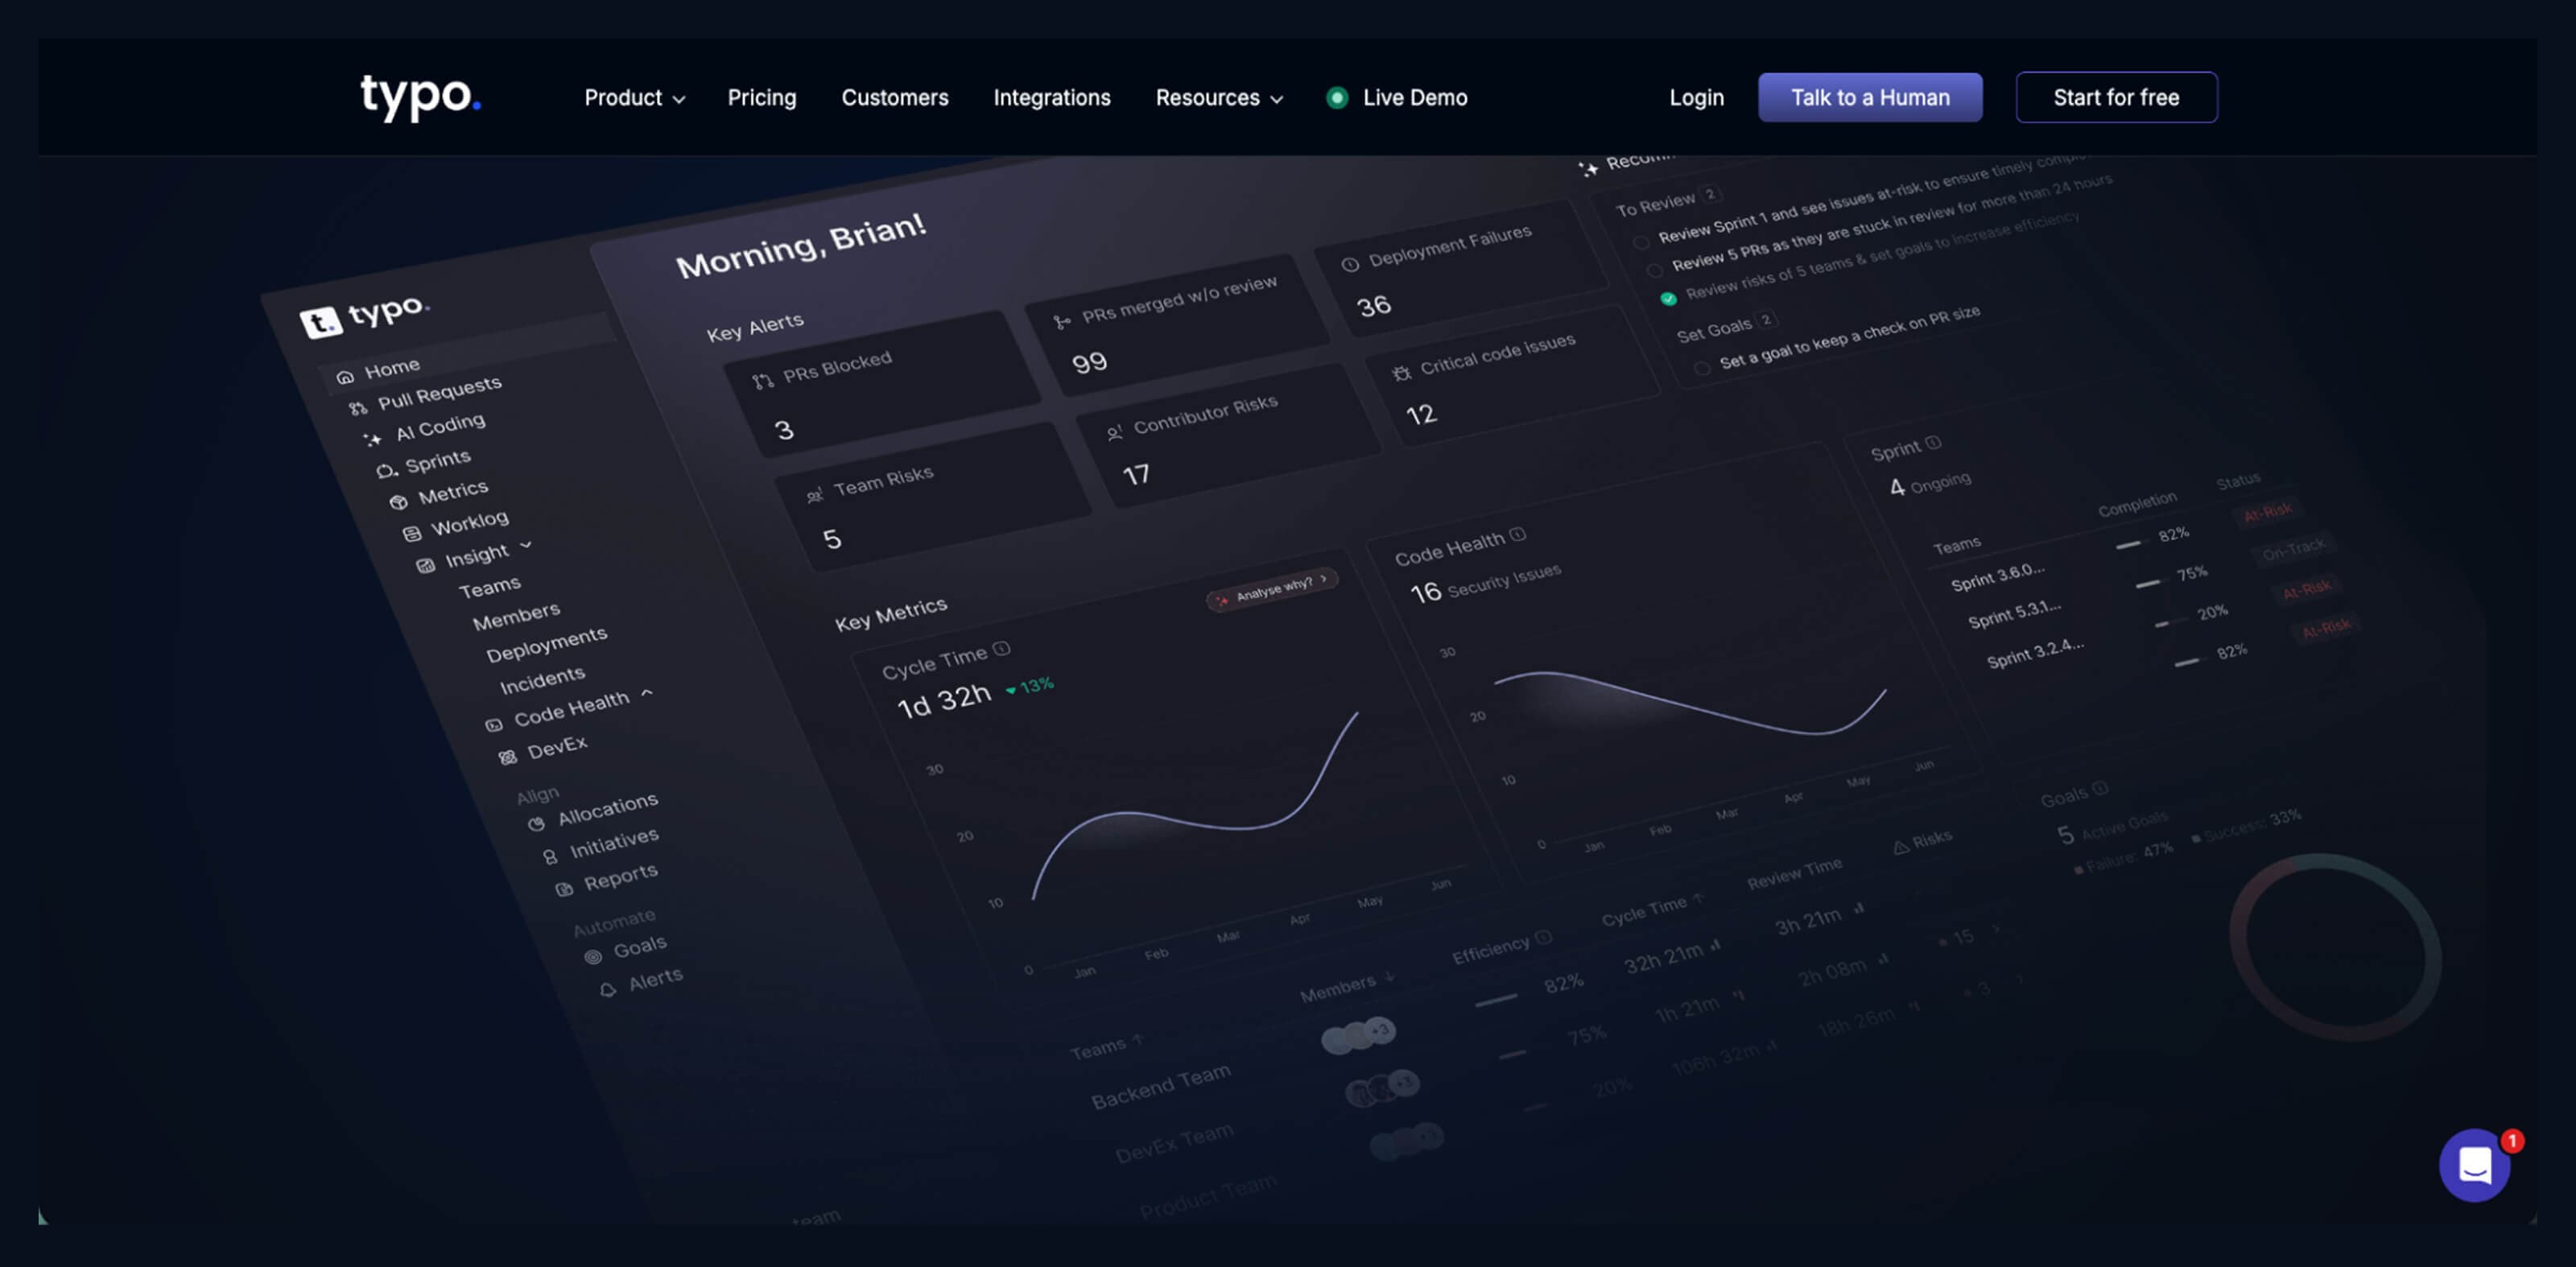This screenshot has width=2576, height=1267.
Task: Select Teams under Insight in sidebar
Action: (x=490, y=587)
